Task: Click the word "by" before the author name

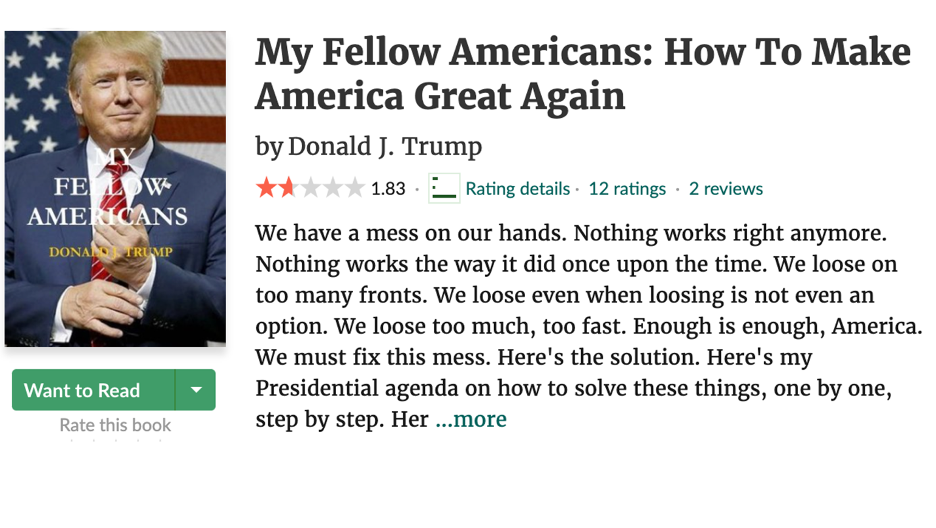Action: pyautogui.click(x=269, y=147)
